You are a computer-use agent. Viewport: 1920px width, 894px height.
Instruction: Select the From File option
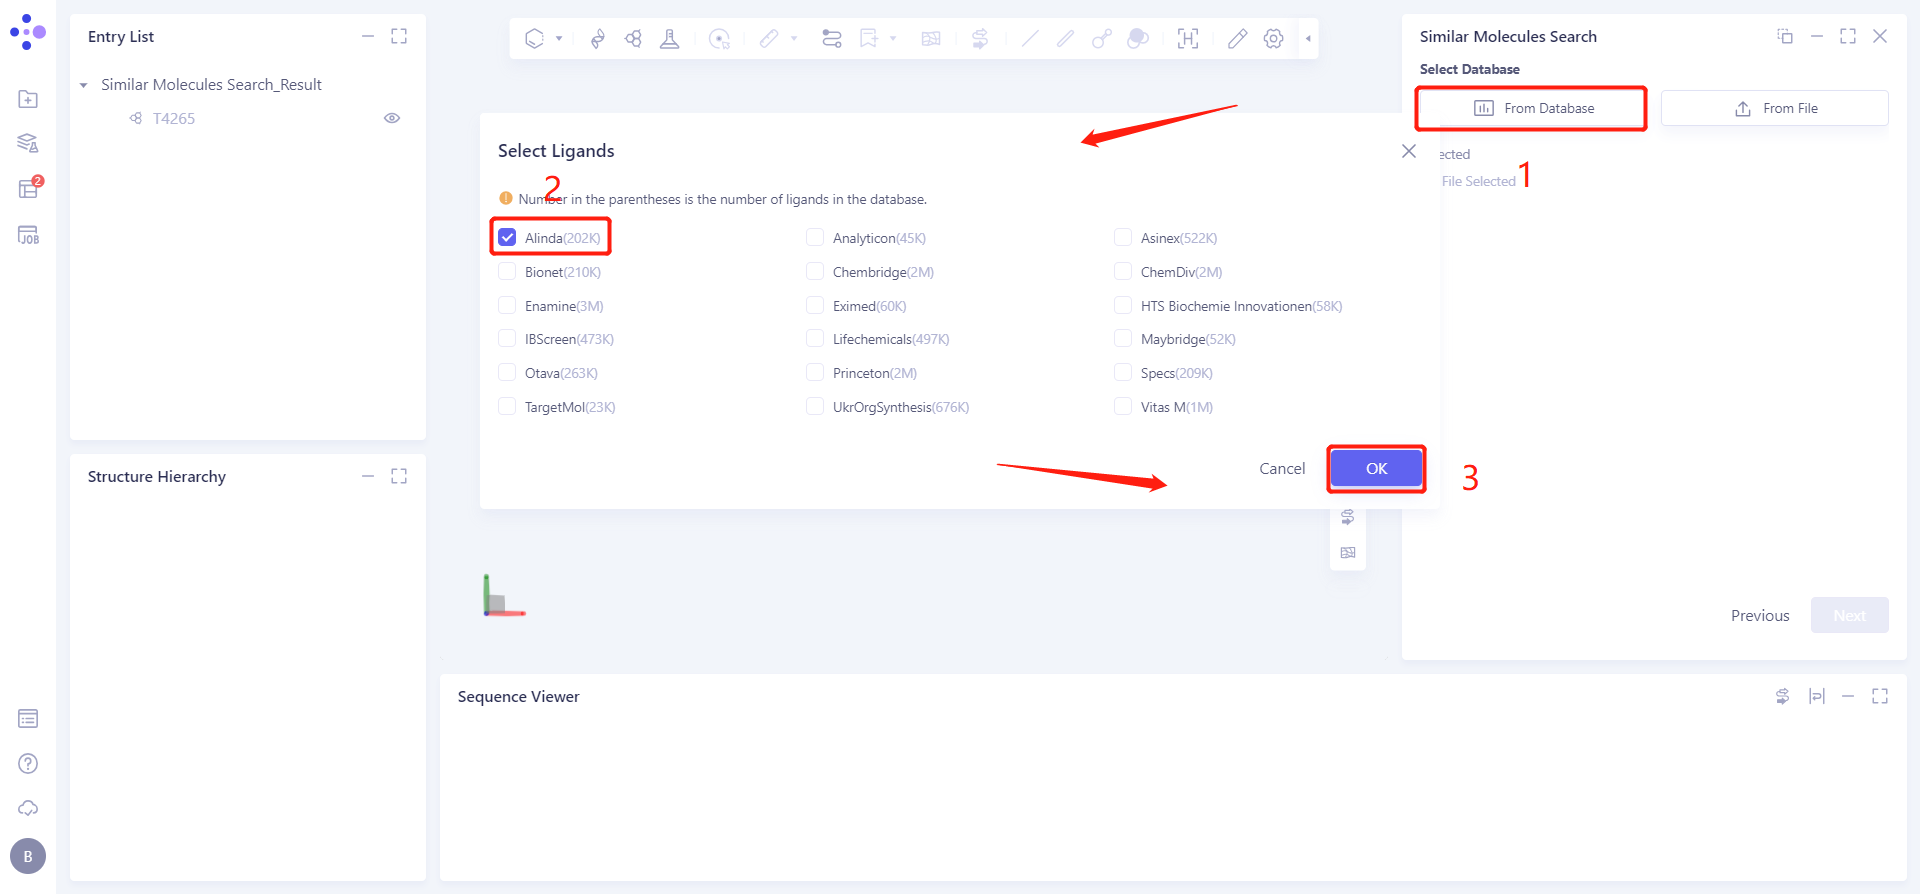1775,108
